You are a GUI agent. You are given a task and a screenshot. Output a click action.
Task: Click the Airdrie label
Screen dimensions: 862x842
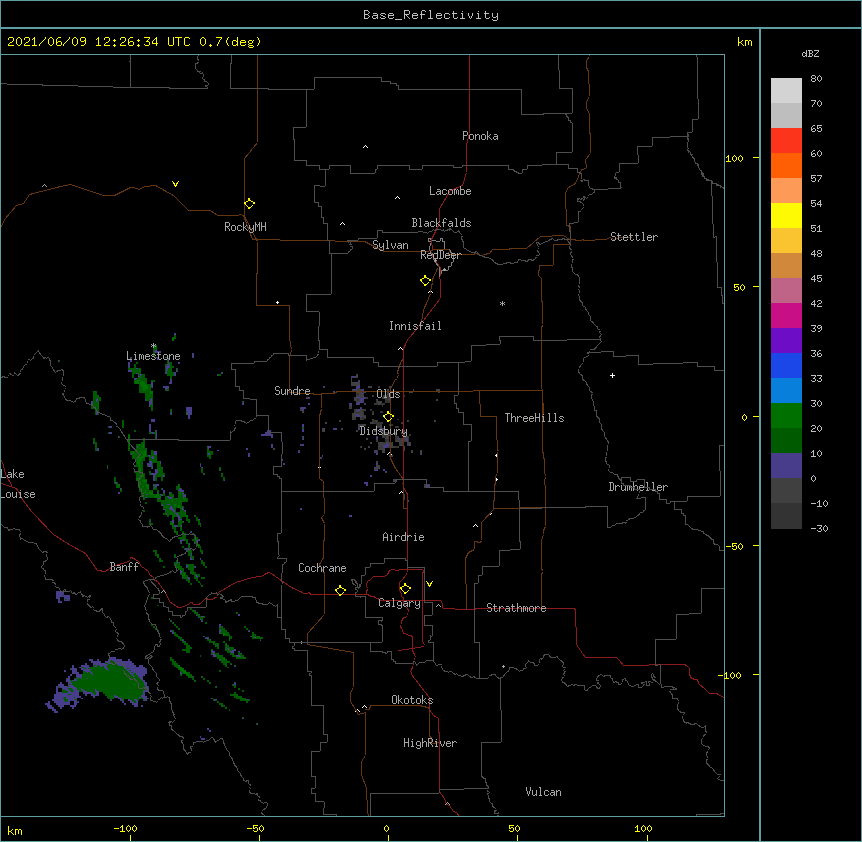404,537
